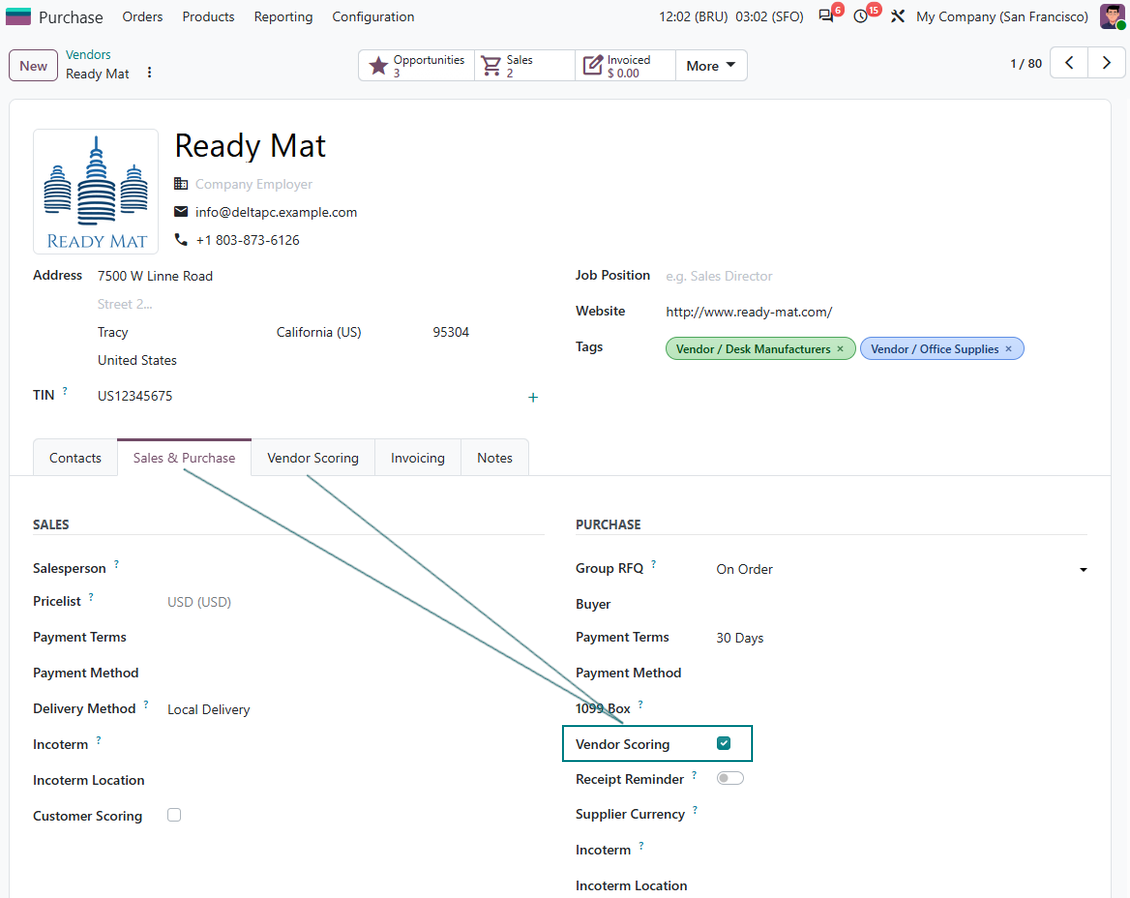This screenshot has width=1130, height=898.
Task: Open the activities clock icon
Action: pyautogui.click(x=860, y=17)
